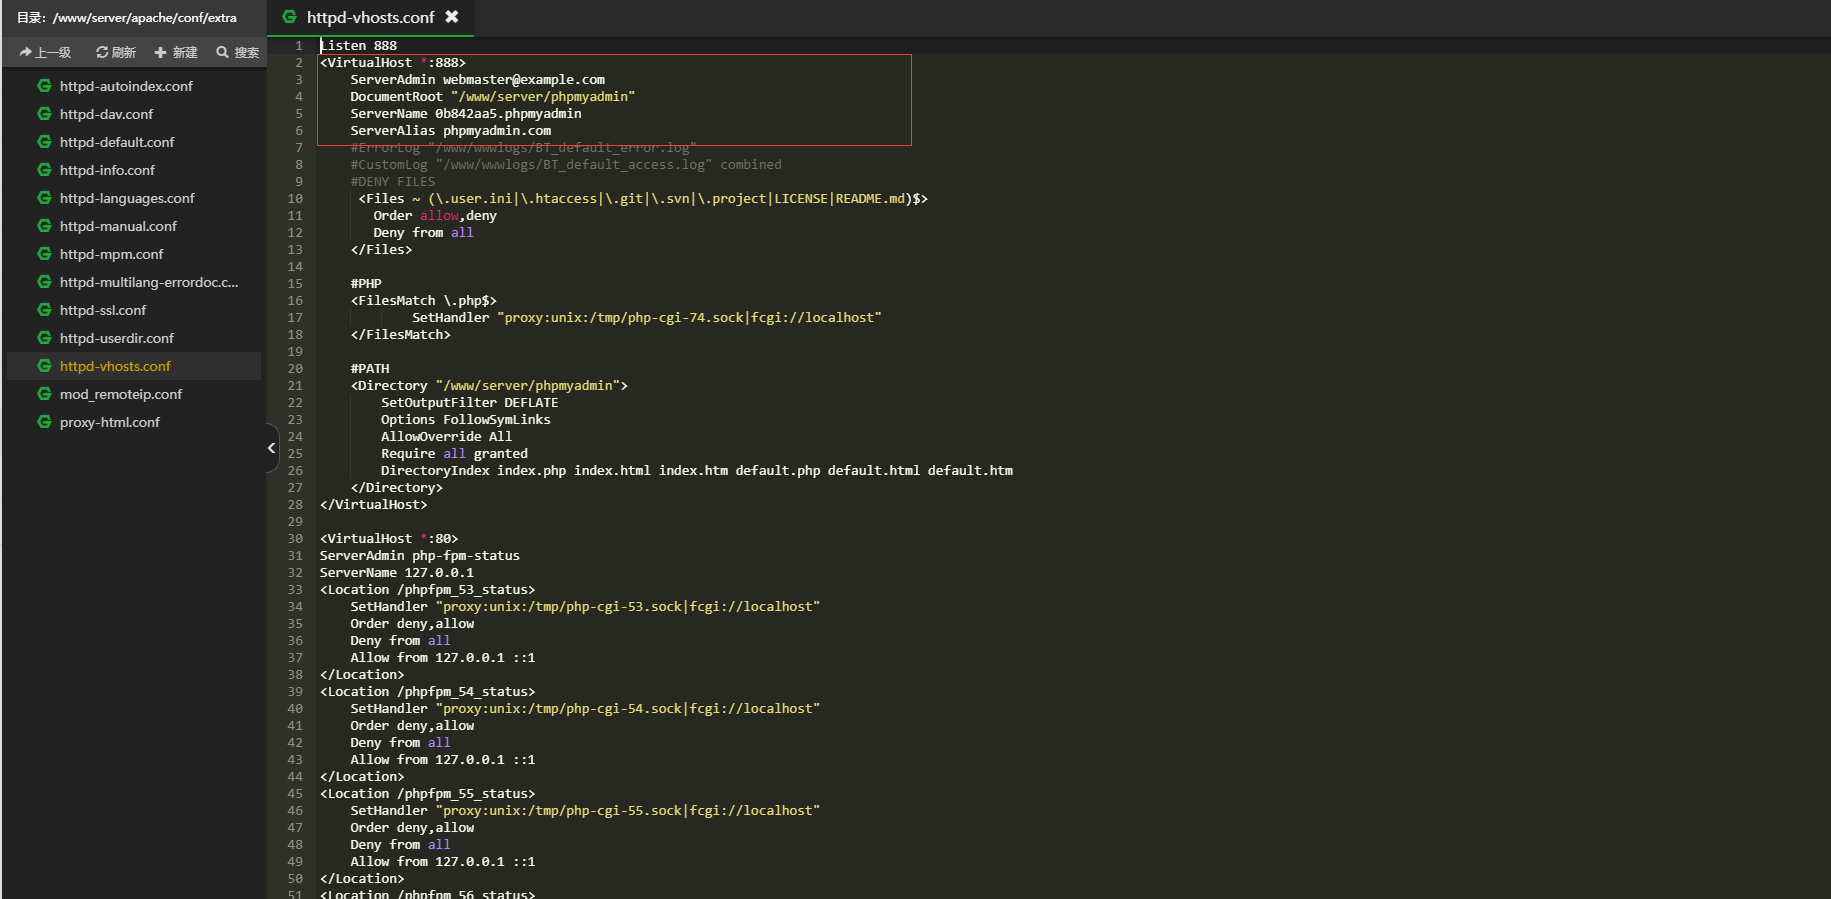Click the '<Location /phpfpm_53_status>' line

pos(428,590)
